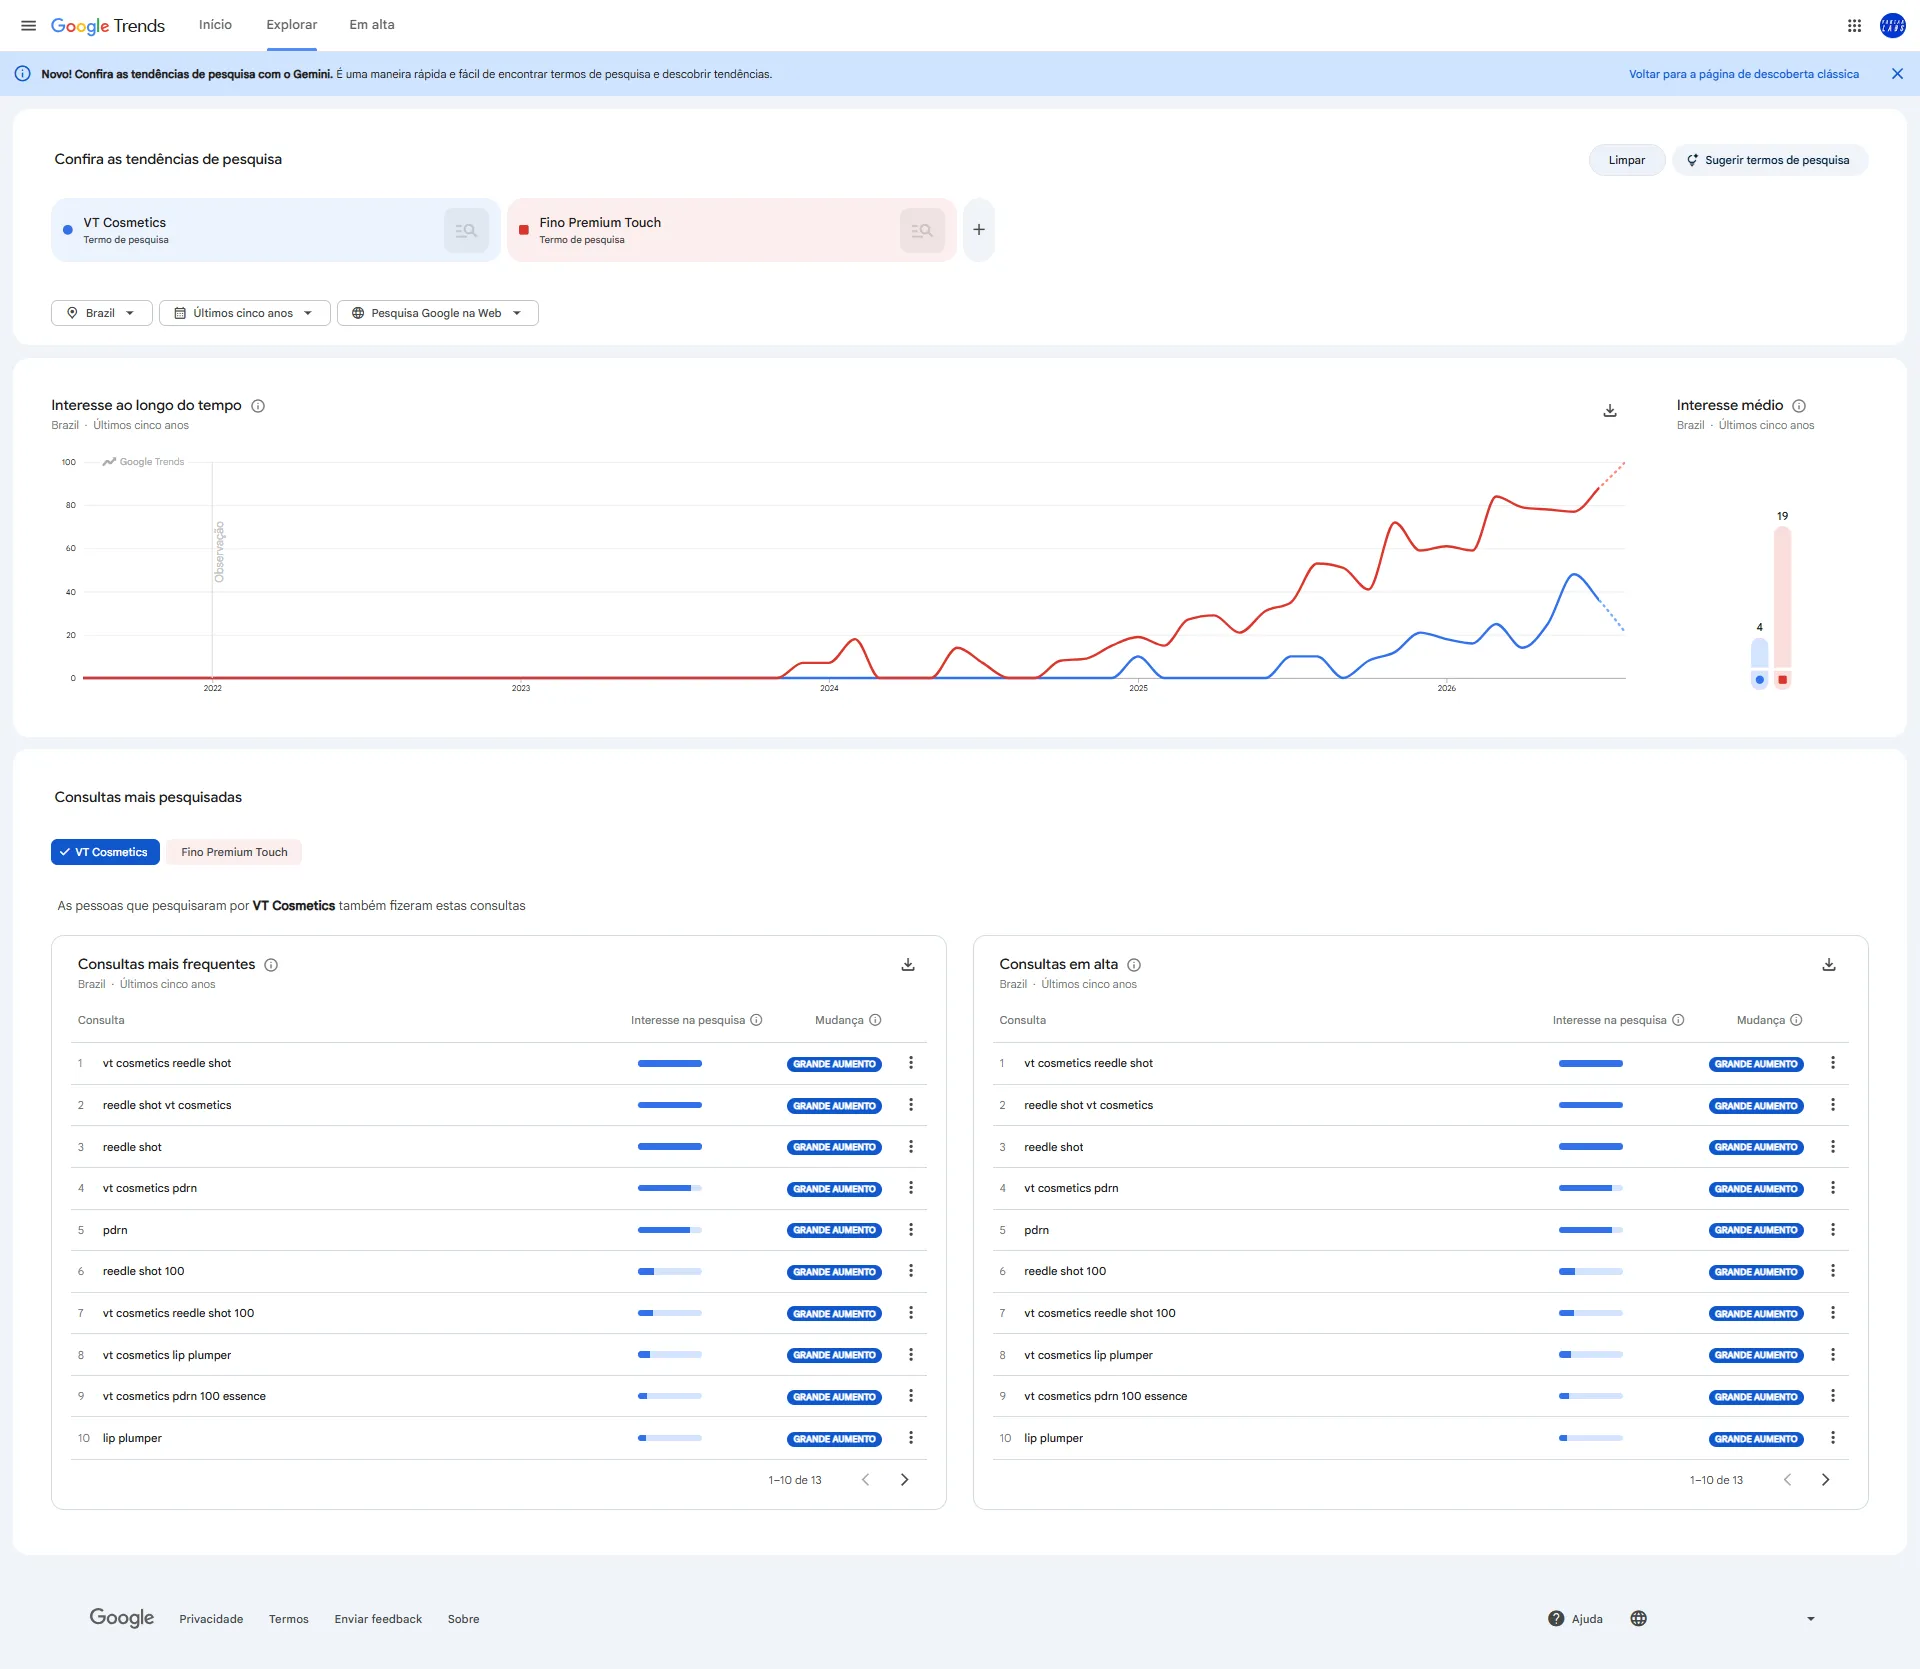Click Voltar para a página de descoberta clássica
1920x1669 pixels.
click(x=1744, y=74)
